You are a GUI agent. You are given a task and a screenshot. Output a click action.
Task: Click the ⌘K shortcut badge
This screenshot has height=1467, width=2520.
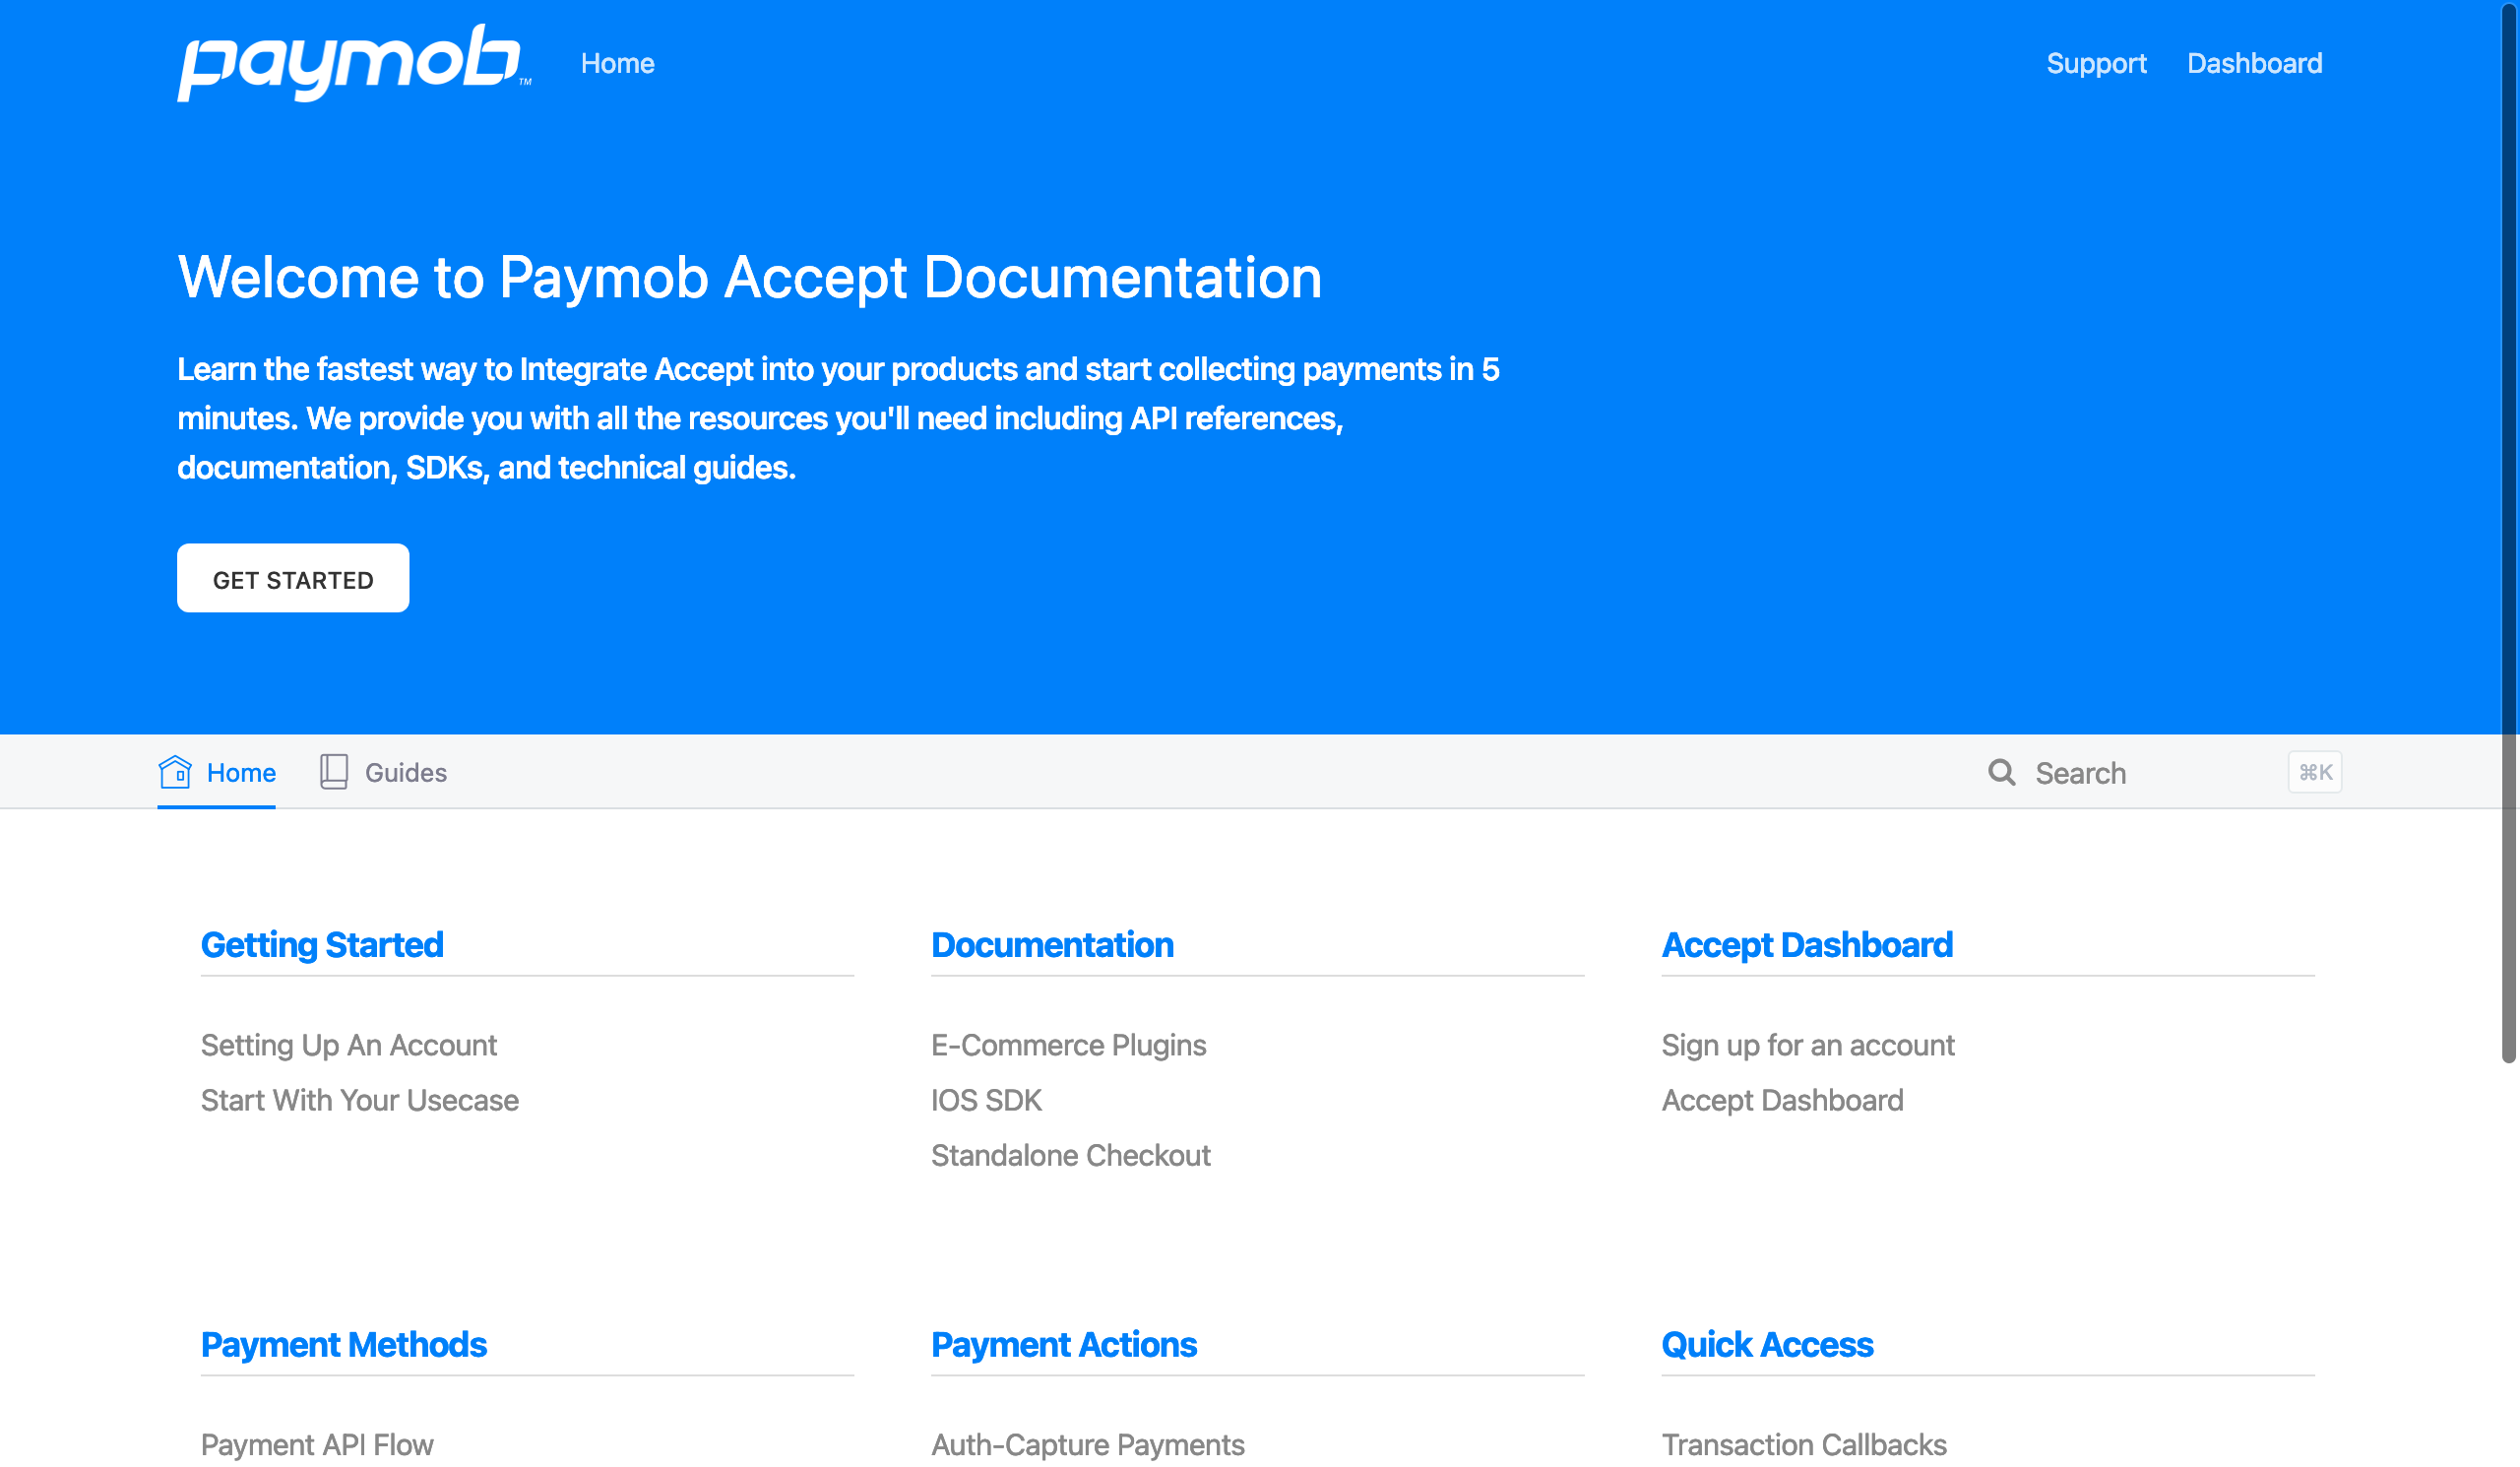pyautogui.click(x=2314, y=772)
